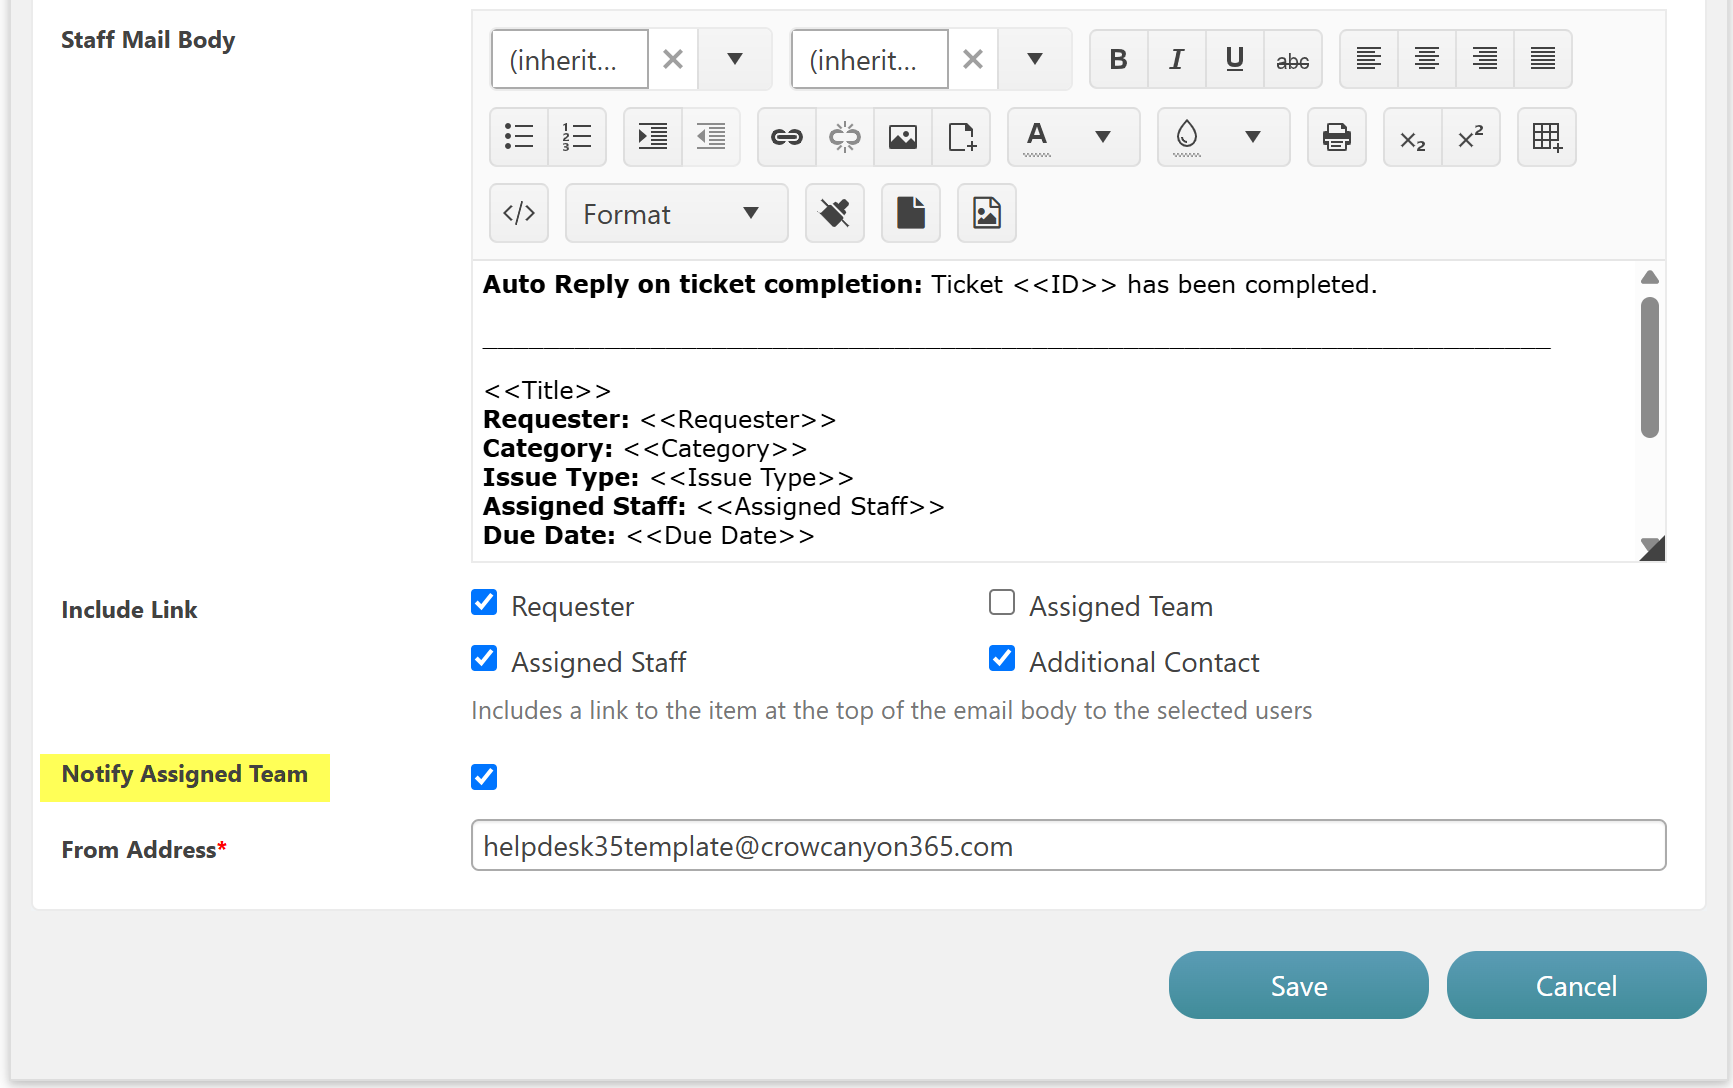
Task: Apply superscript formatting
Action: [1470, 137]
